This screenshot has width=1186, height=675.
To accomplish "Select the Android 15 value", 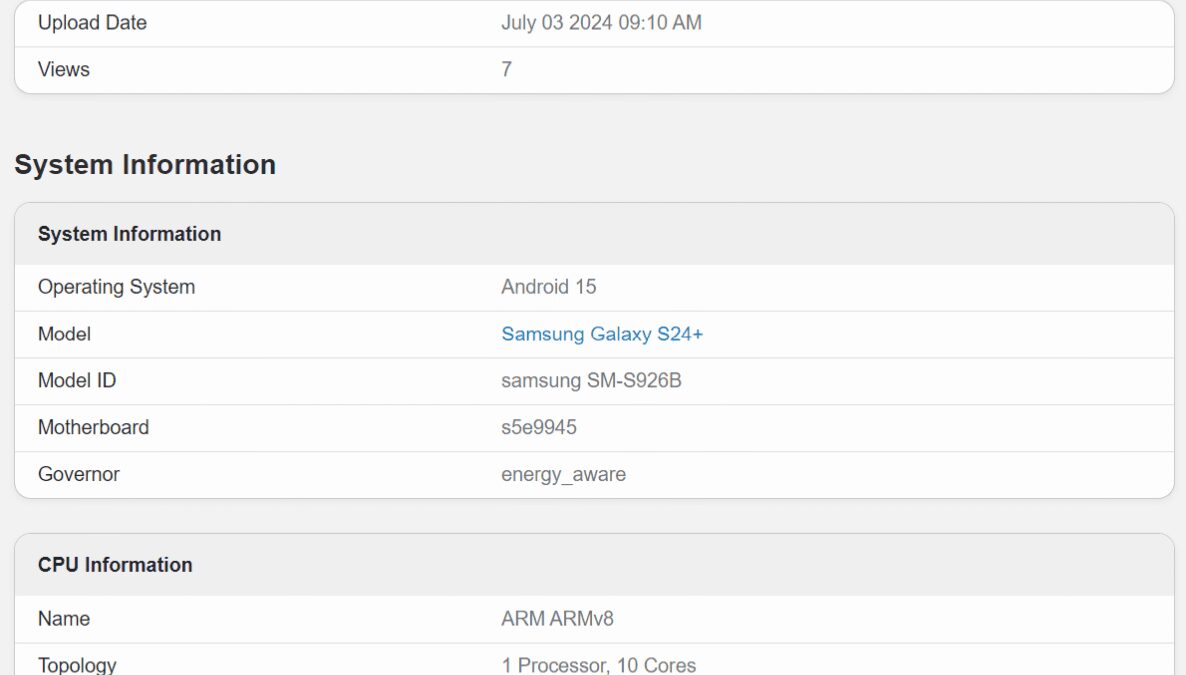I will pos(548,287).
